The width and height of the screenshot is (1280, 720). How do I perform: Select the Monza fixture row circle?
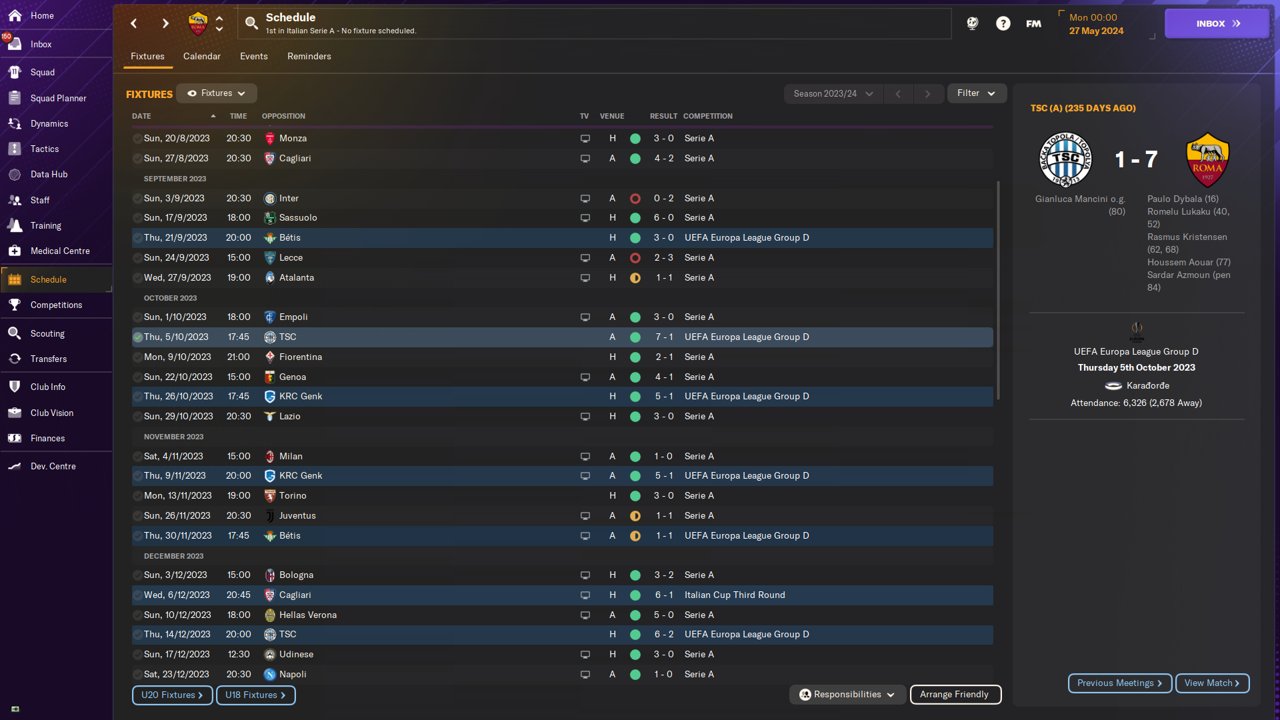(x=138, y=138)
